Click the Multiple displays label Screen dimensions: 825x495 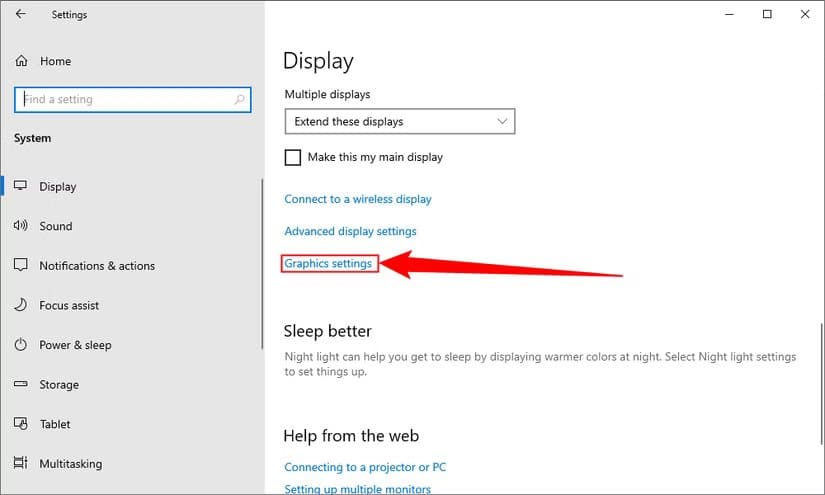327,94
